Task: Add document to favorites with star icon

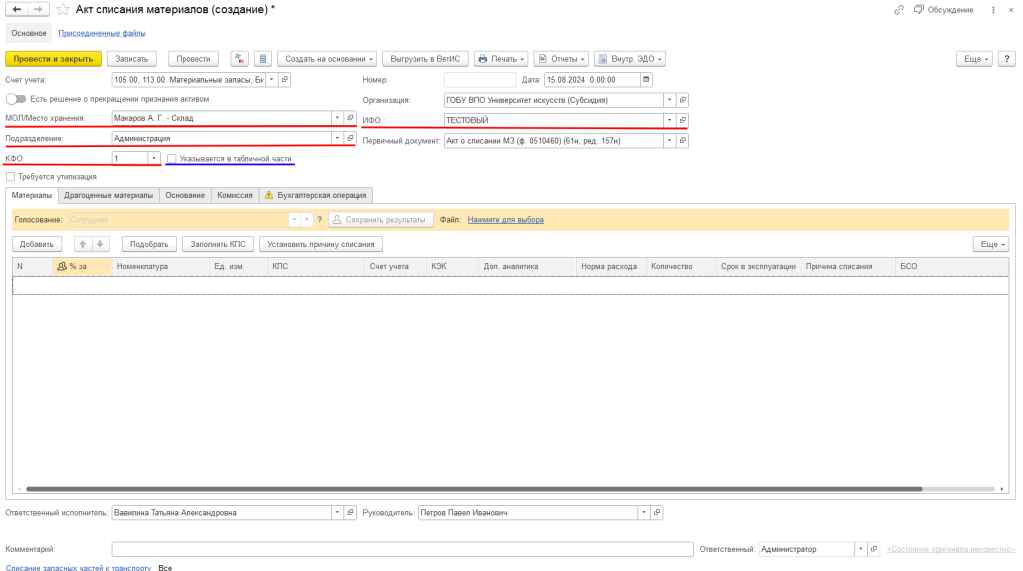Action: click(x=65, y=9)
